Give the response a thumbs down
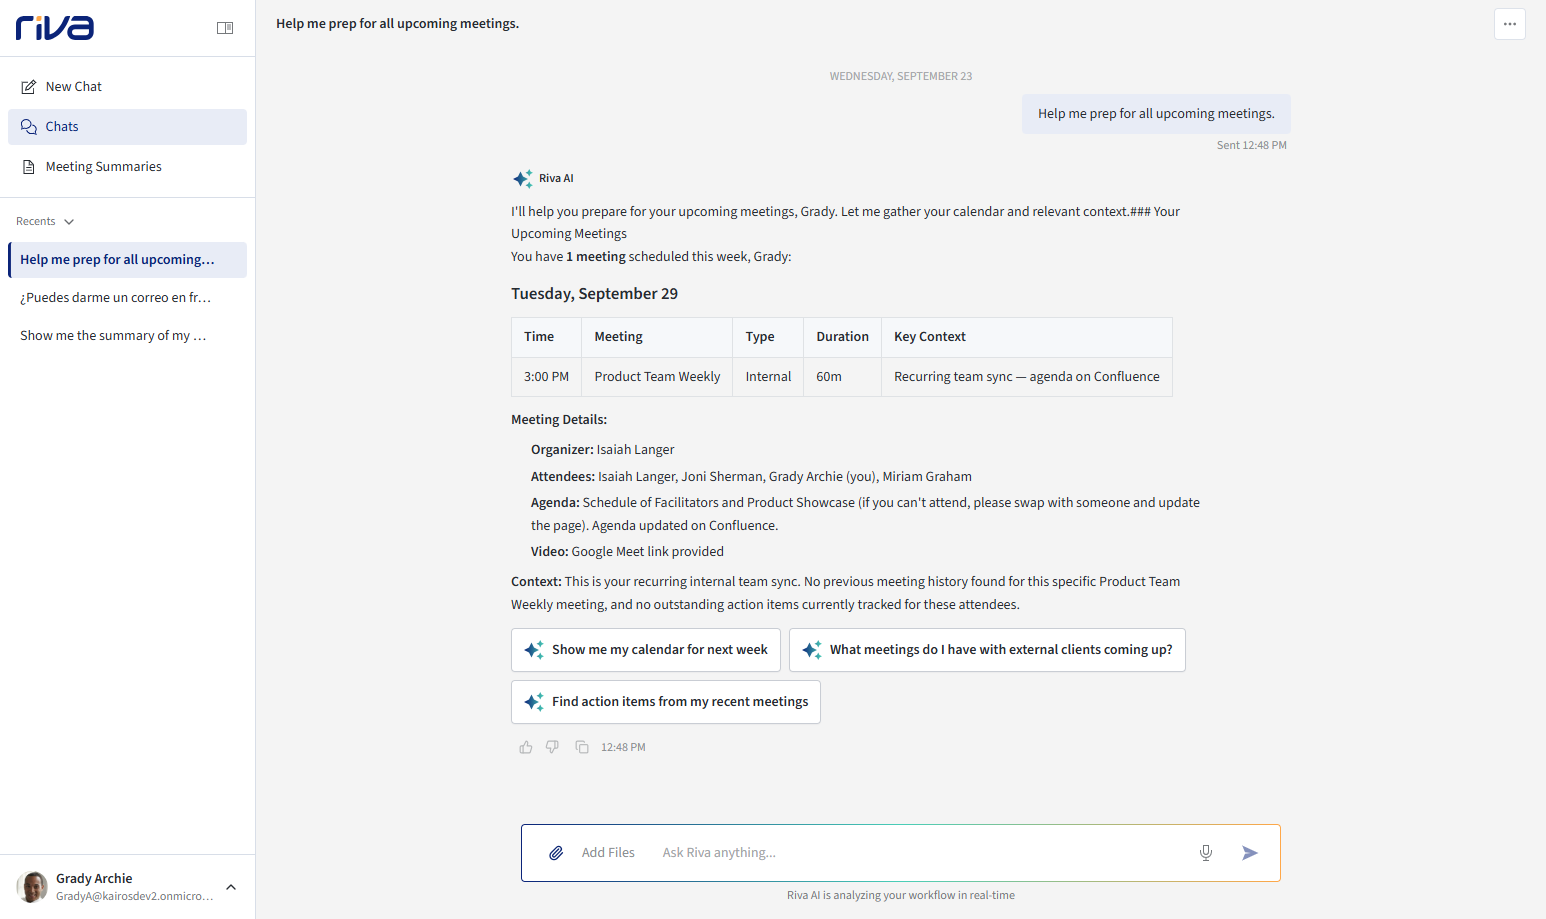The image size is (1546, 919). 552,747
